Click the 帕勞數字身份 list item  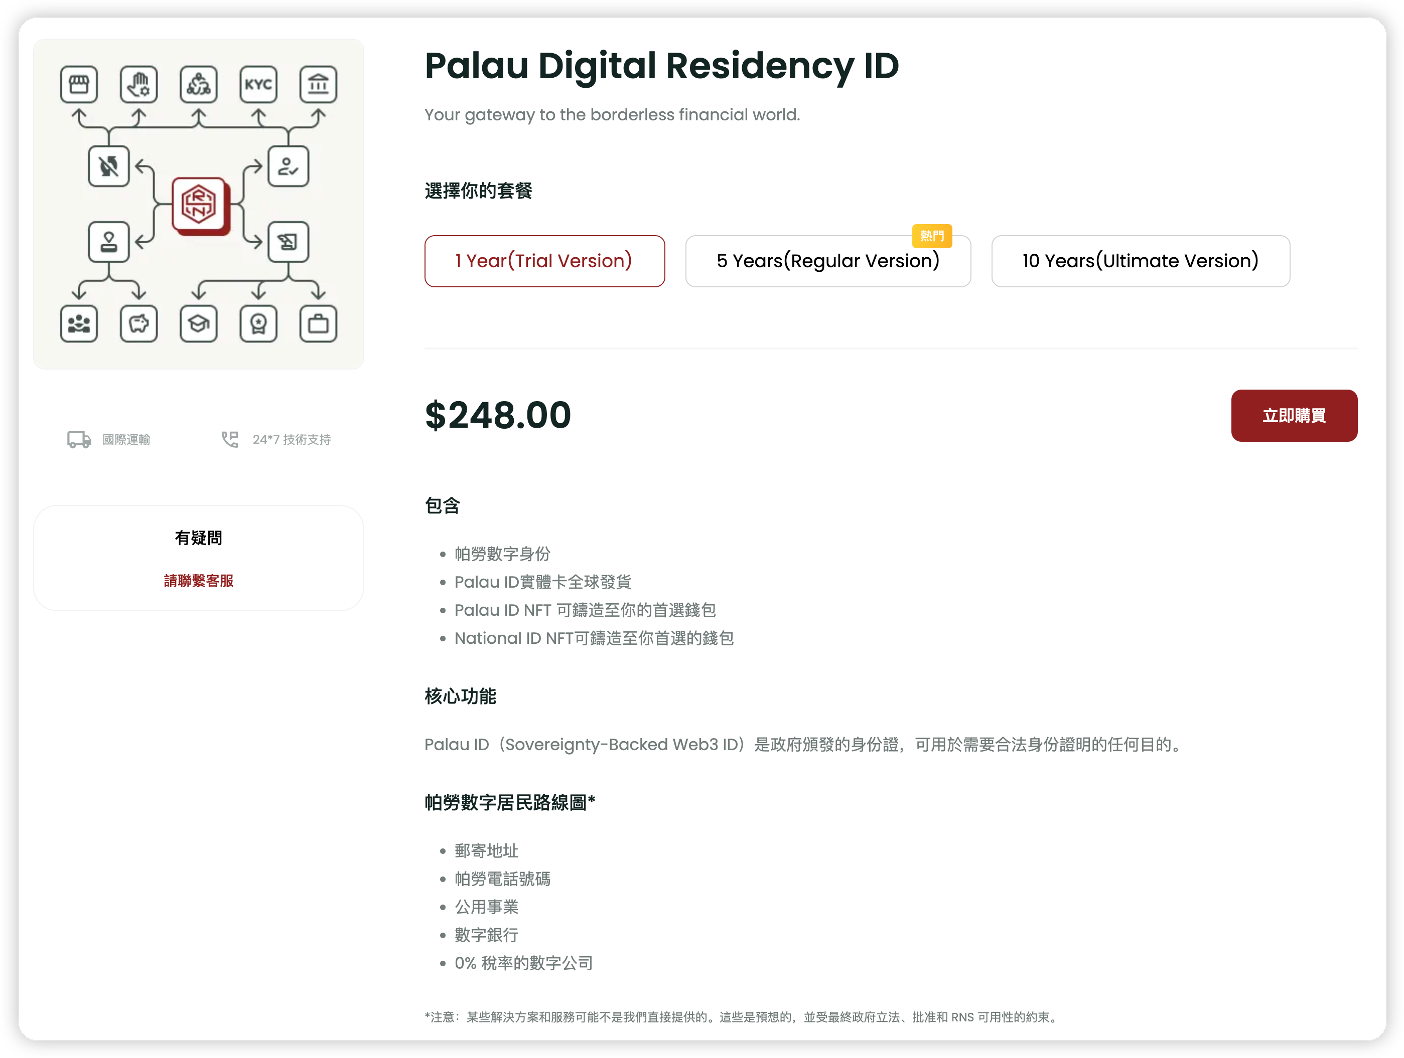point(503,554)
